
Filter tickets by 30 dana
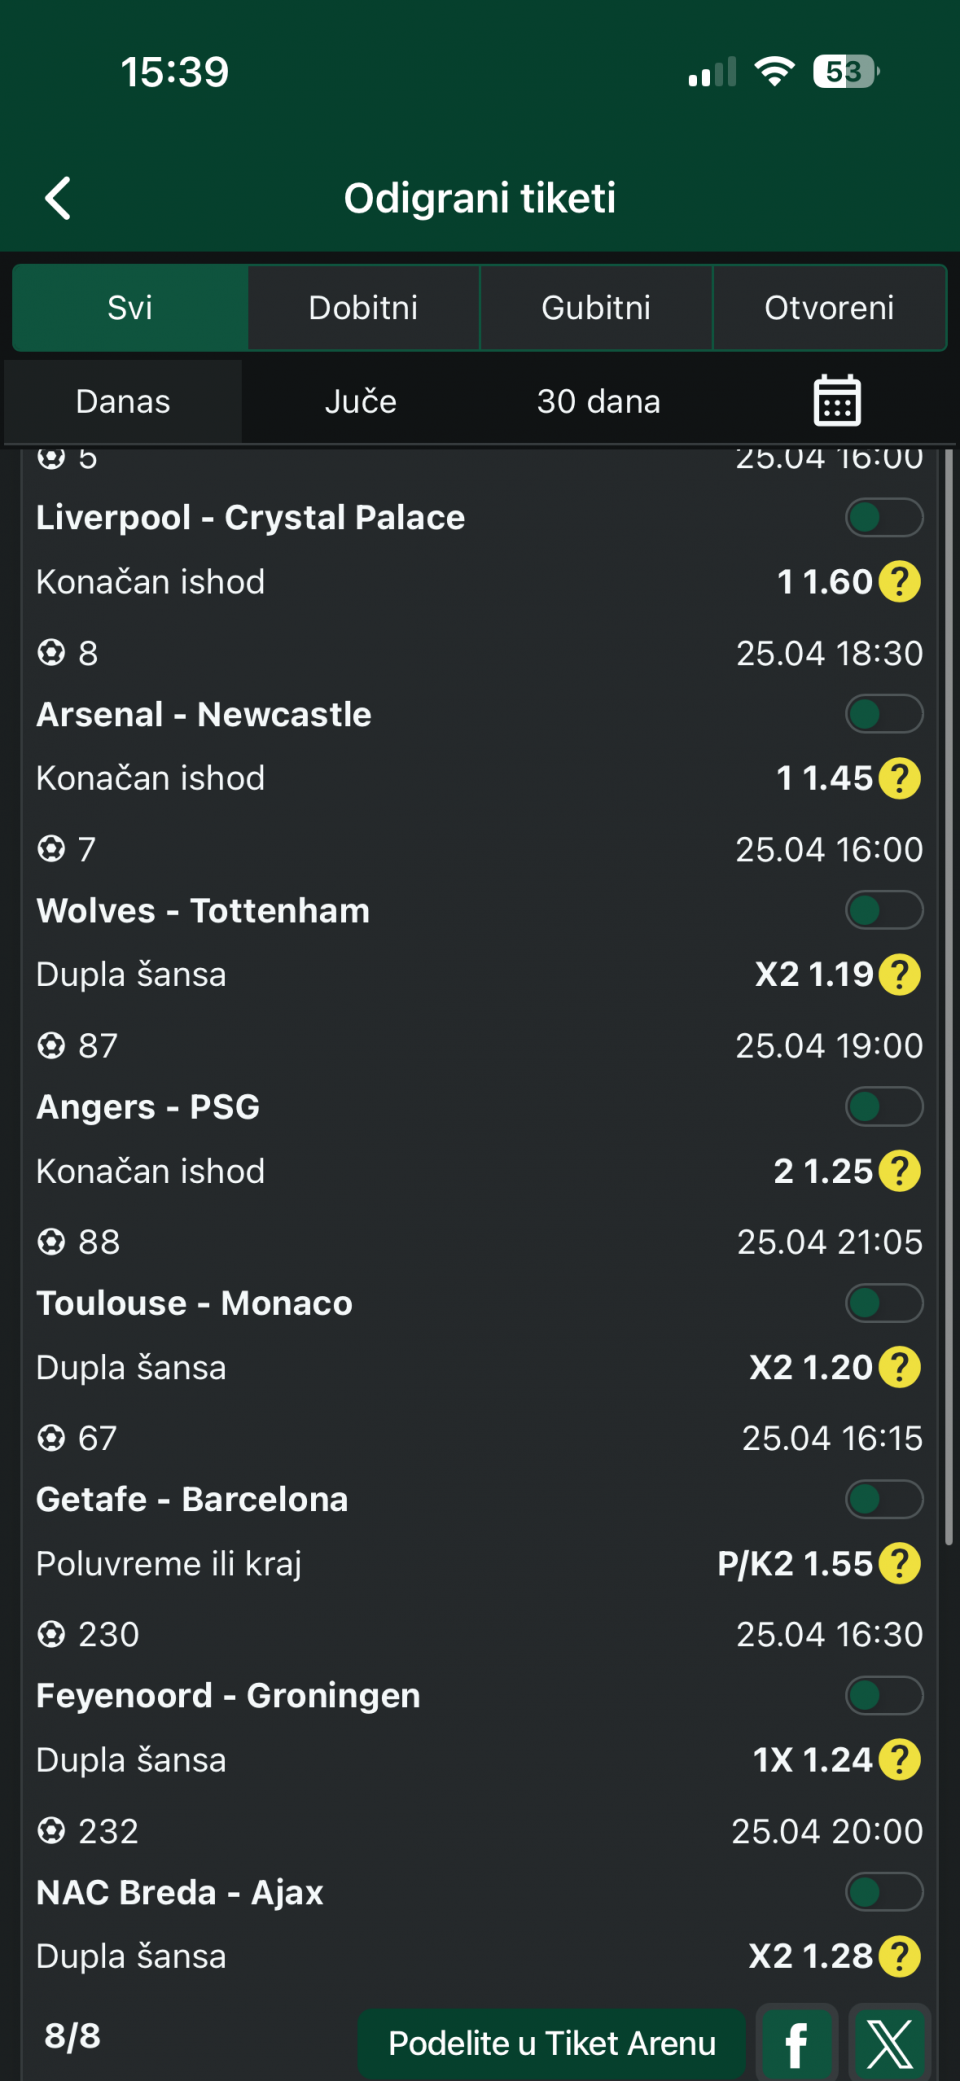point(598,402)
